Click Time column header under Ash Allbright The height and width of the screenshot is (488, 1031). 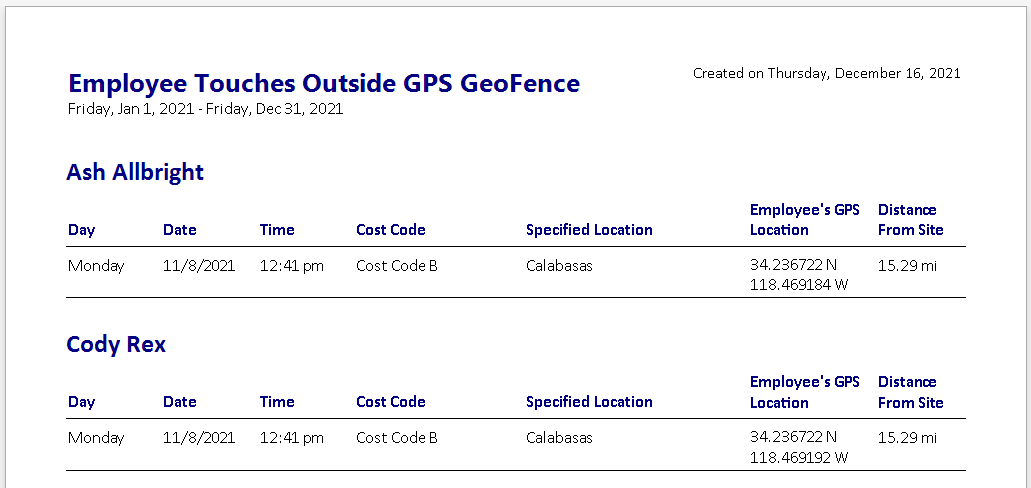[x=277, y=230]
